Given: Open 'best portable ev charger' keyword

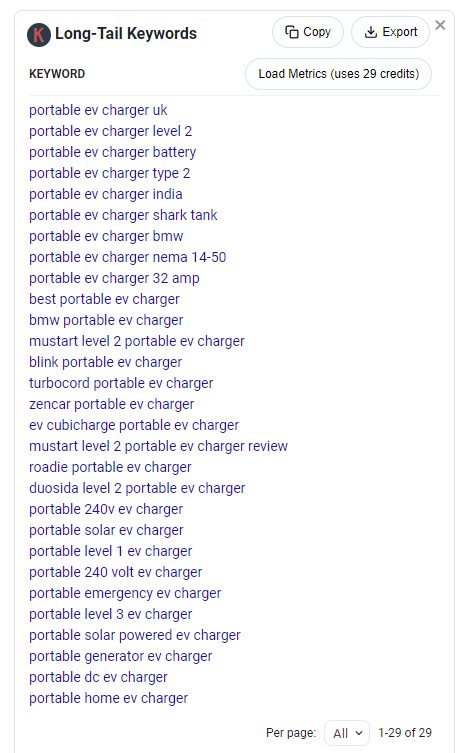Looking at the screenshot, I should 104,299.
